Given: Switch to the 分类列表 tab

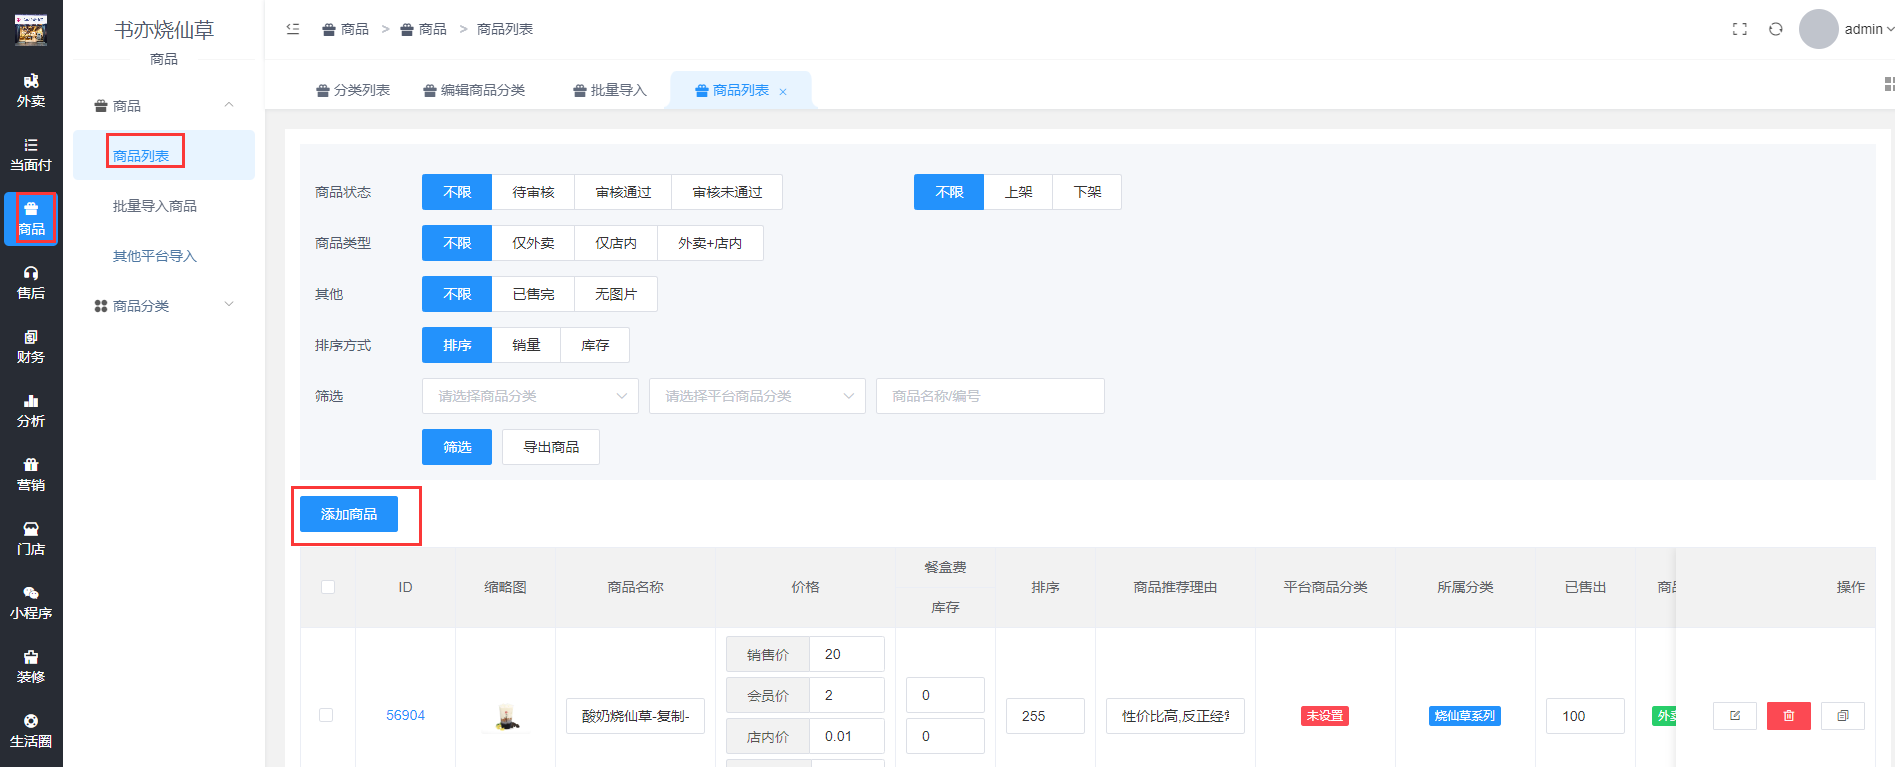Looking at the screenshot, I should [353, 90].
